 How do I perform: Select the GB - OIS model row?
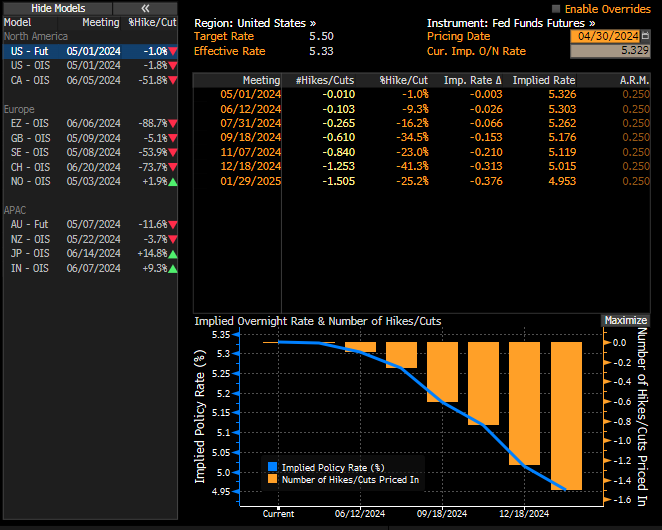coord(30,138)
